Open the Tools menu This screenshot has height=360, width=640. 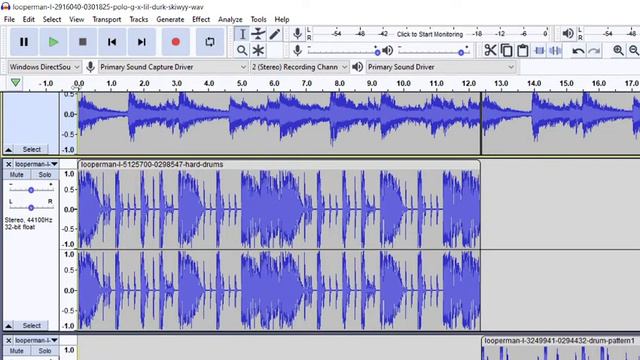point(258,19)
